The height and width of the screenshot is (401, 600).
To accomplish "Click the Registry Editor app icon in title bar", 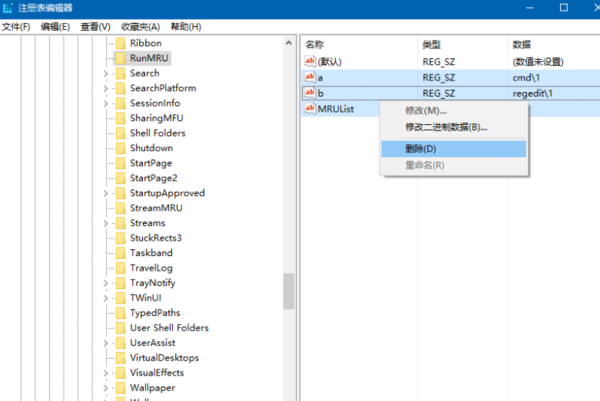I will pyautogui.click(x=9, y=8).
